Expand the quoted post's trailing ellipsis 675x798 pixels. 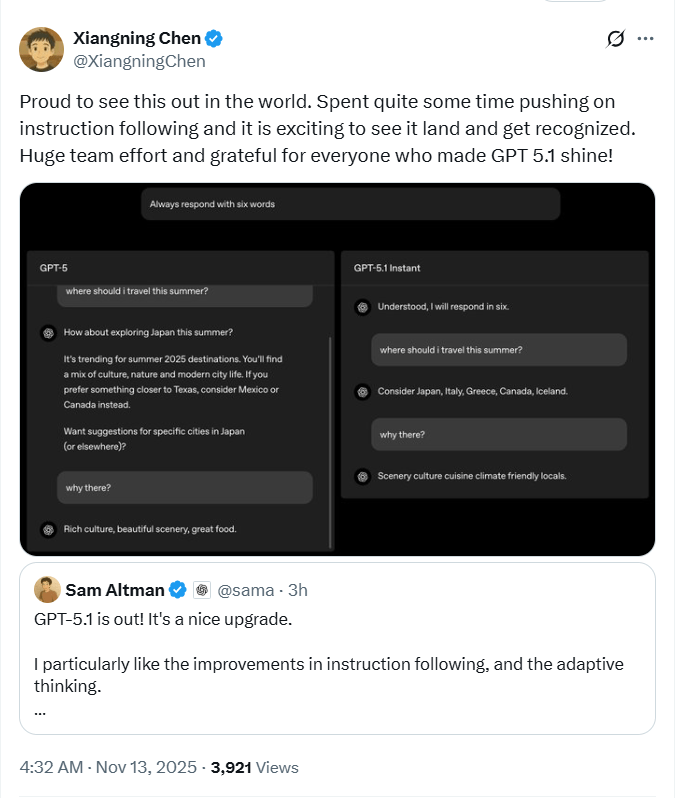[x=40, y=711]
